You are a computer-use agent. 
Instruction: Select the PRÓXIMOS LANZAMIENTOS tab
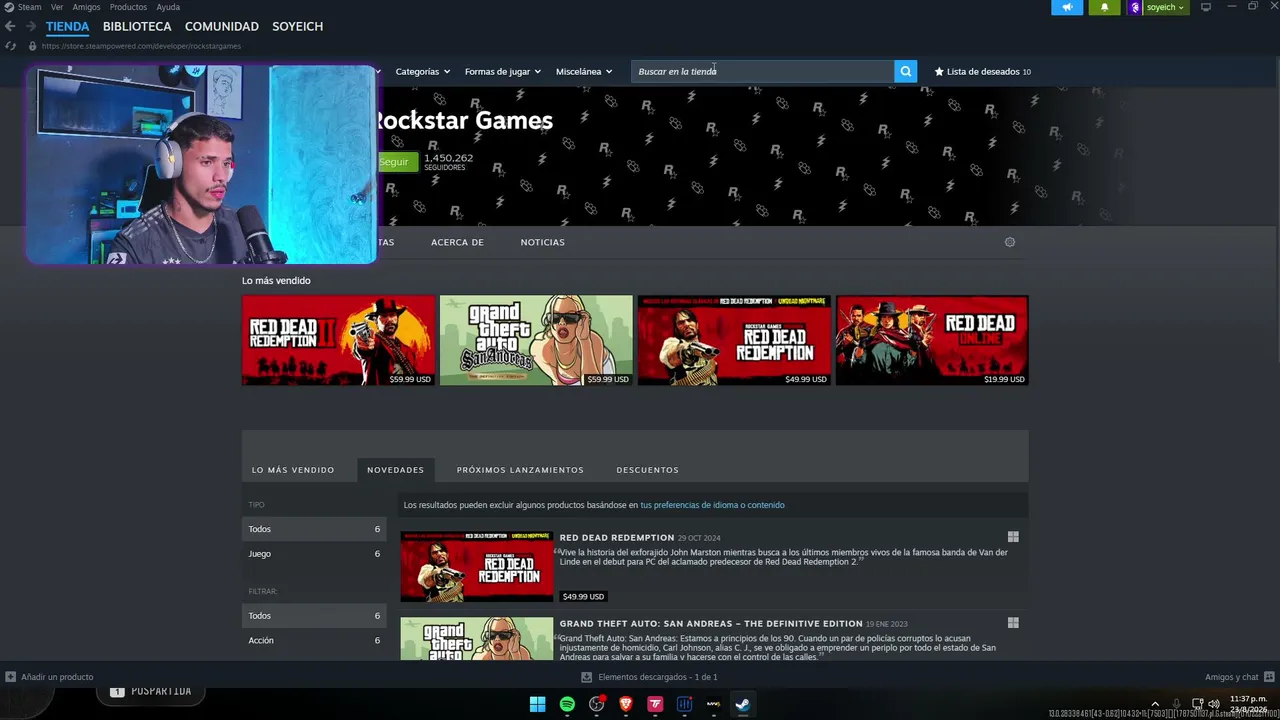520,470
